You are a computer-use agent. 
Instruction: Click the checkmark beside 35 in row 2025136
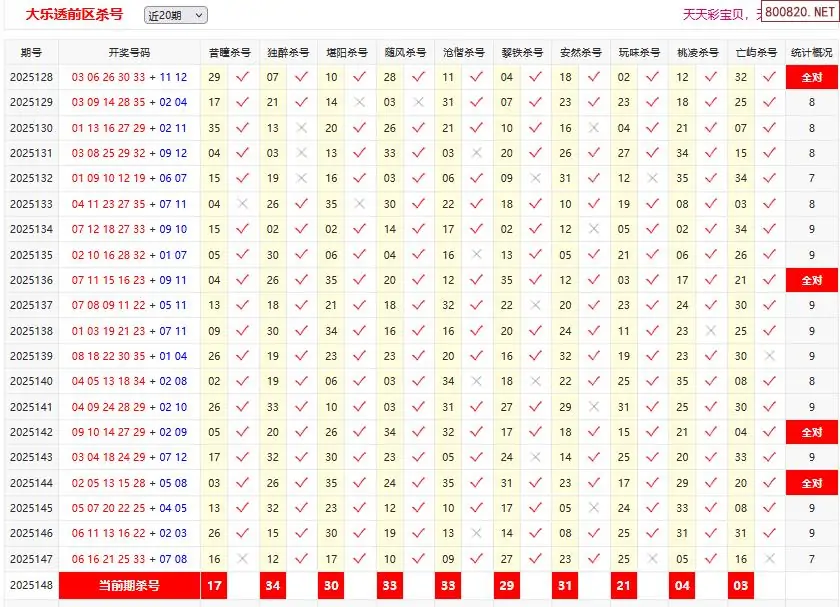point(536,280)
